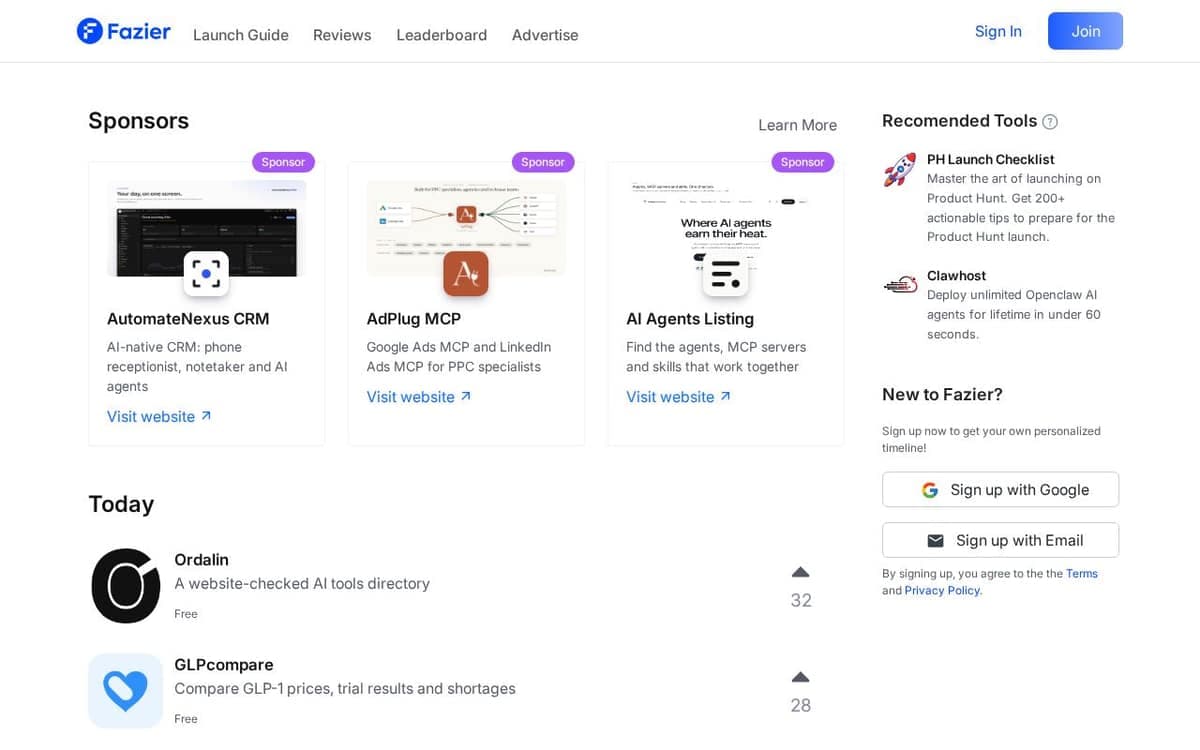The image size is (1200, 750).
Task: Click the GLPcompare description text
Action: tap(345, 689)
